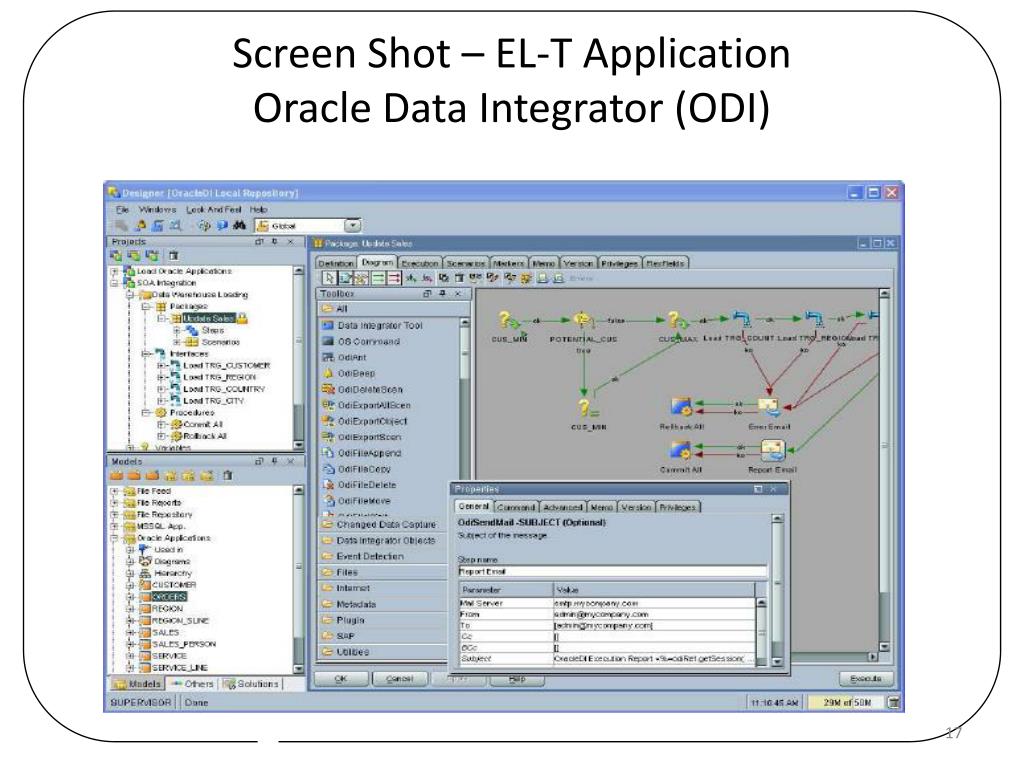Click the trash icon in Projects toolbar
Screen dimensions: 1024x768
click(174, 255)
